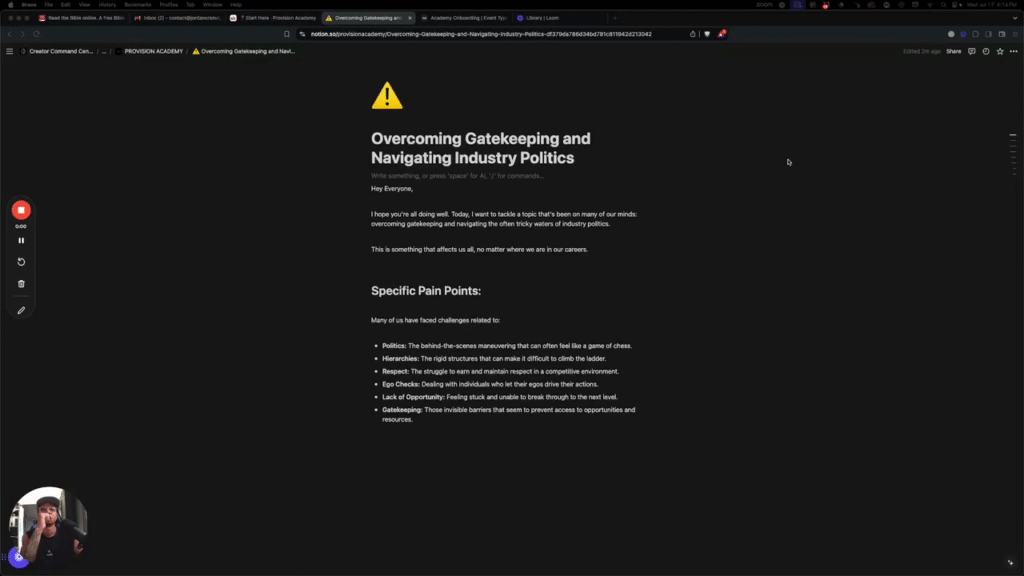Viewport: 1024px width, 576px height.
Task: Click the share icon in address bar
Action: tap(692, 34)
